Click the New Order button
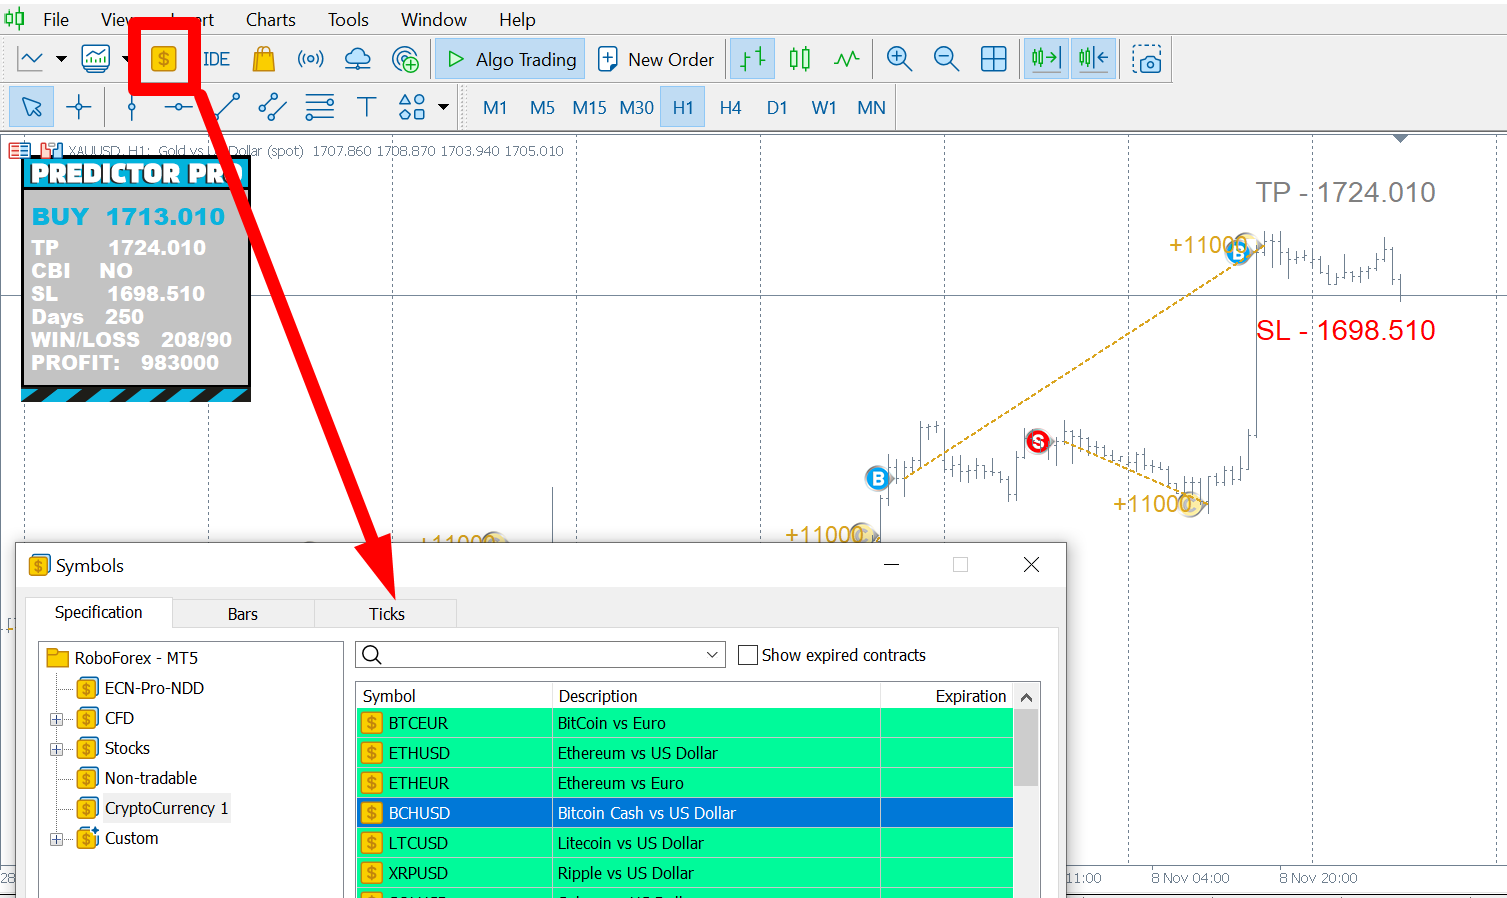Screen dimensions: 1507x898 pyautogui.click(x=656, y=59)
